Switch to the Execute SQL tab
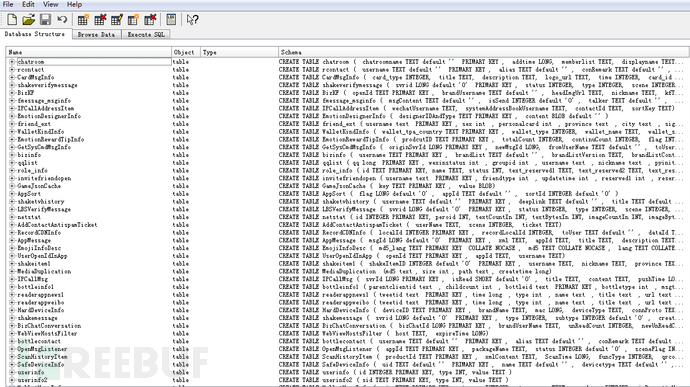This screenshot has height=387, width=690. coord(146,34)
